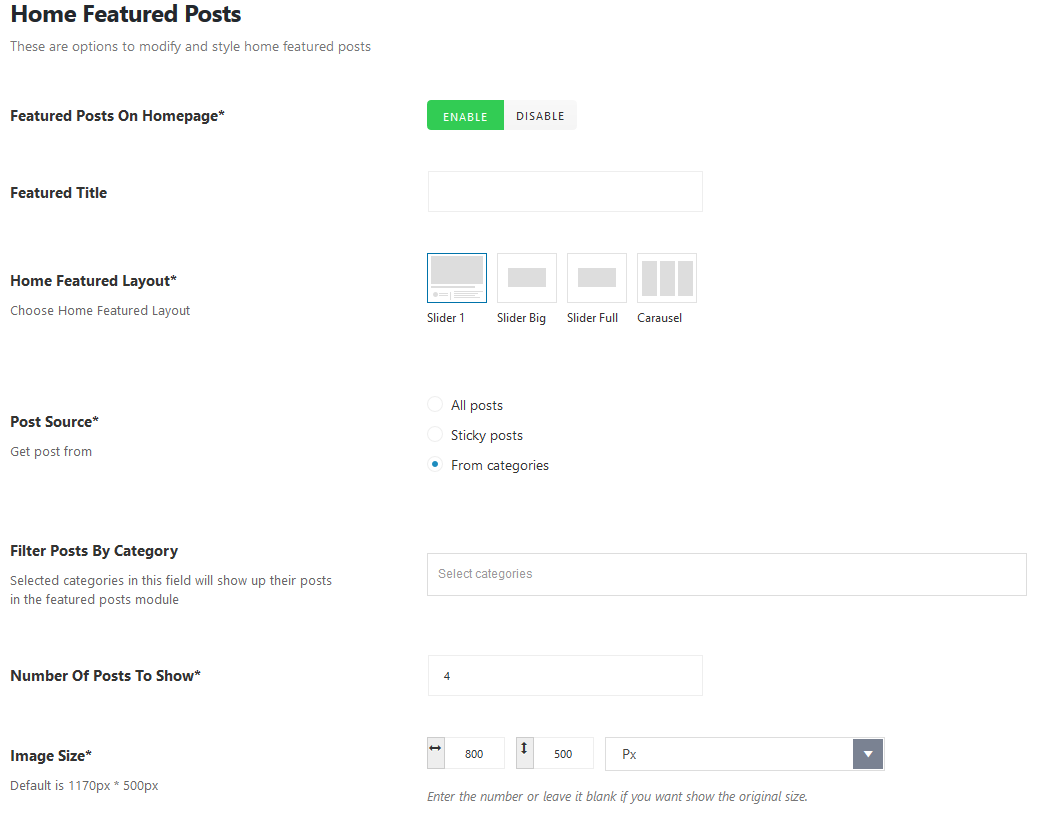Click the Featured Title text field
This screenshot has width=1038, height=816.
click(565, 192)
